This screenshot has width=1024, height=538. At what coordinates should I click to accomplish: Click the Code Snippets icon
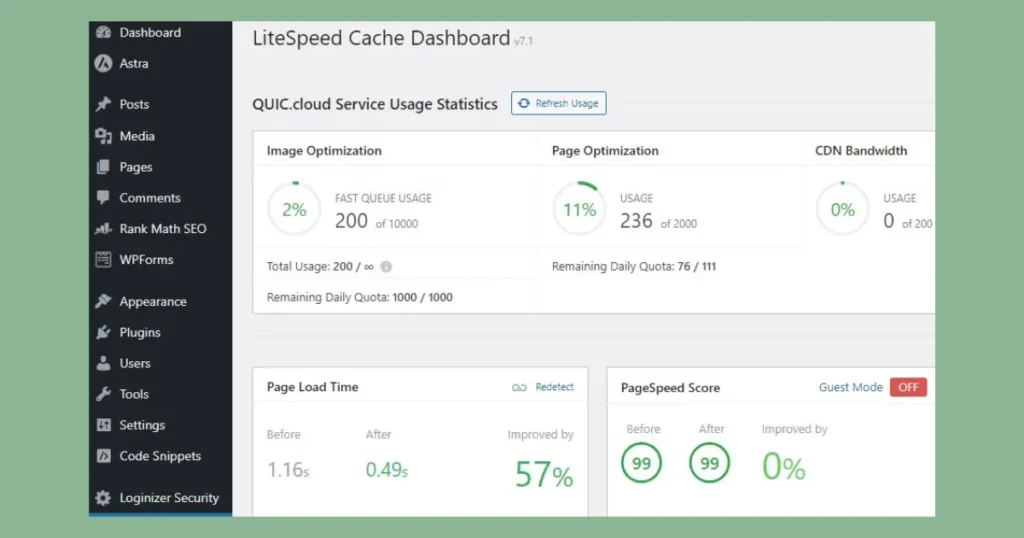[x=103, y=456]
